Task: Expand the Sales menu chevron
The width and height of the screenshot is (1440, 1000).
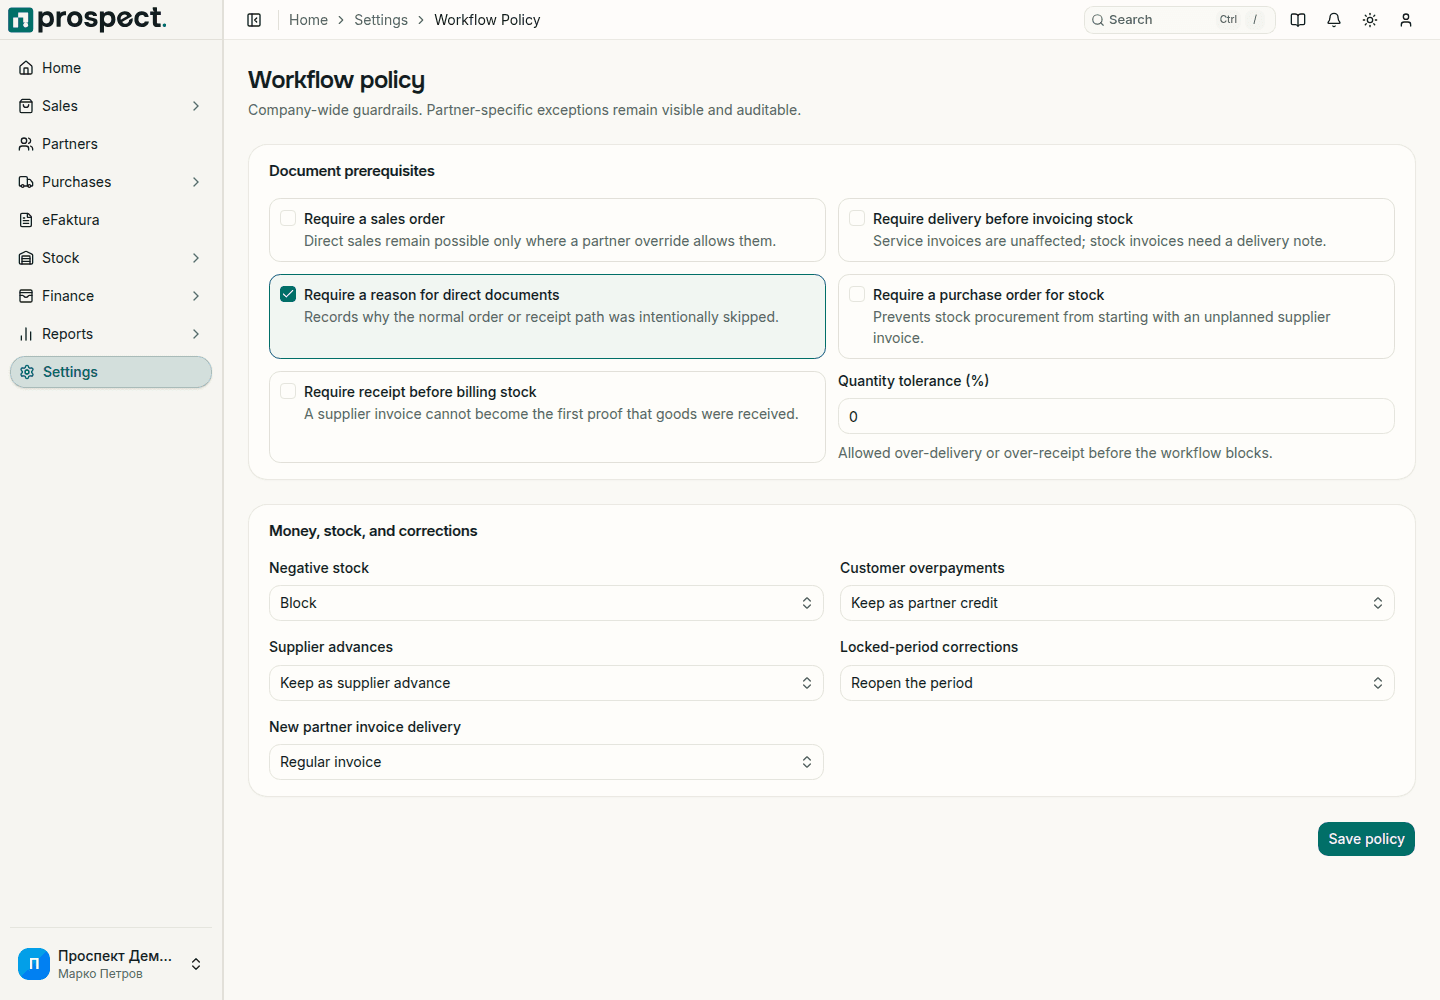Action: click(x=196, y=106)
